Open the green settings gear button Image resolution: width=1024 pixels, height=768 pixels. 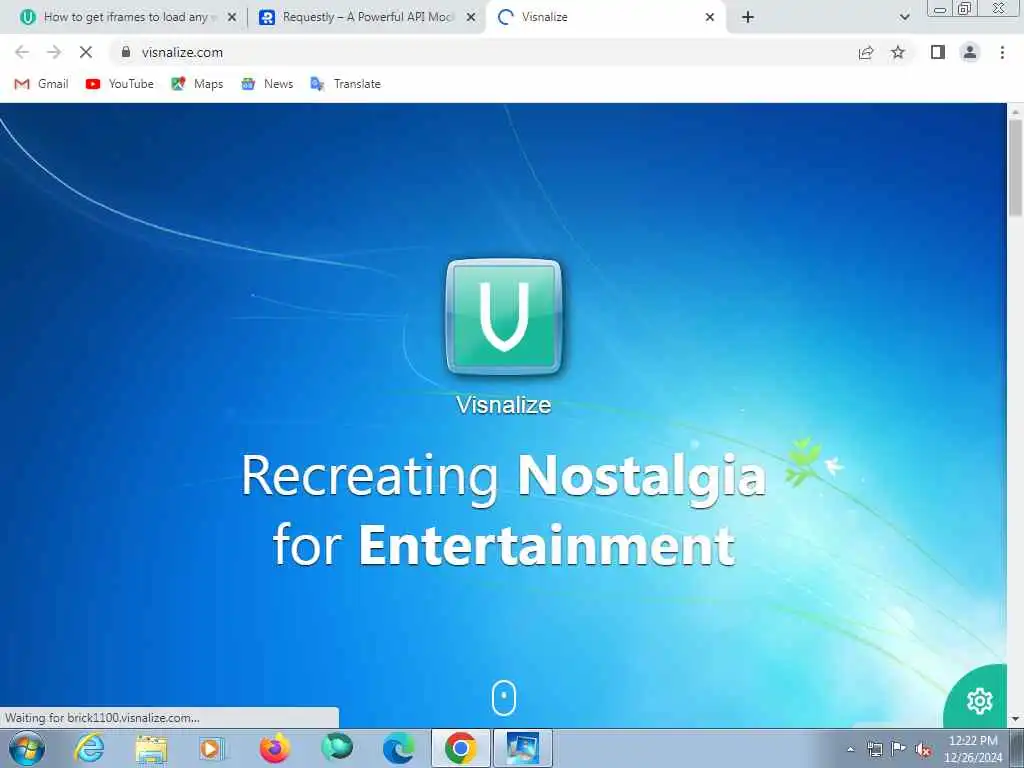pyautogui.click(x=979, y=701)
